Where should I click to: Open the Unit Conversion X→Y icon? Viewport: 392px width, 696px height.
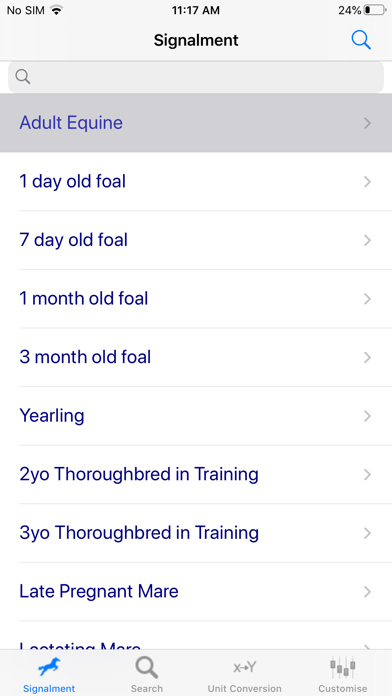245,667
